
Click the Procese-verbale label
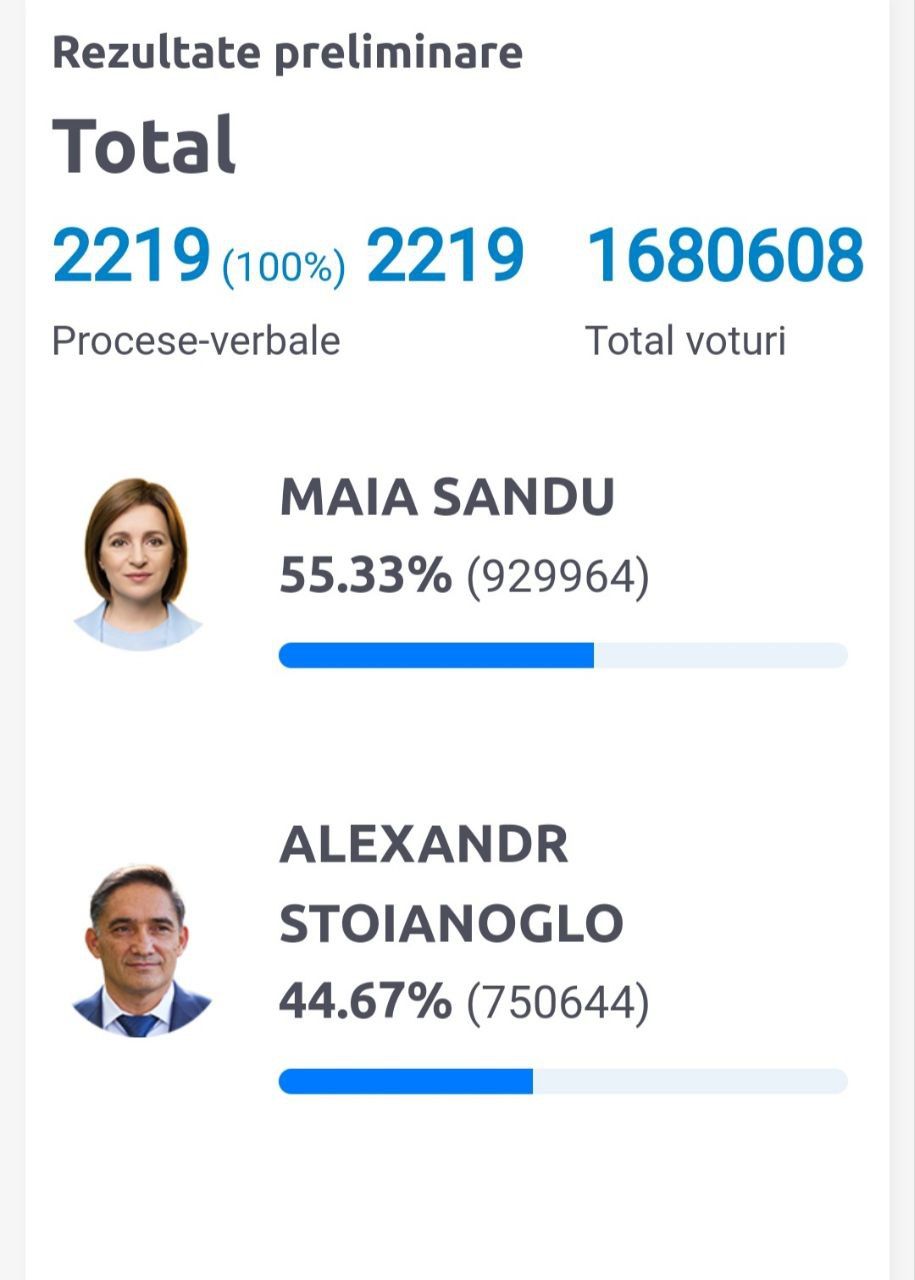click(196, 341)
